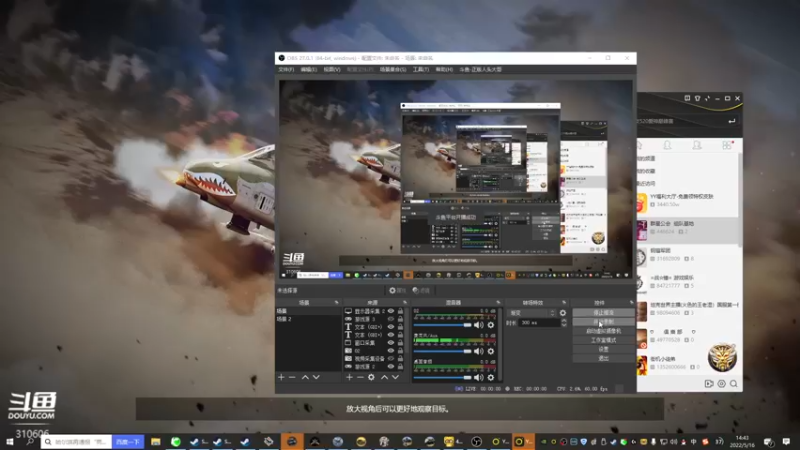Open OBS 设置 from the controls panel
Viewport: 800px width, 450px height.
pyautogui.click(x=603, y=349)
